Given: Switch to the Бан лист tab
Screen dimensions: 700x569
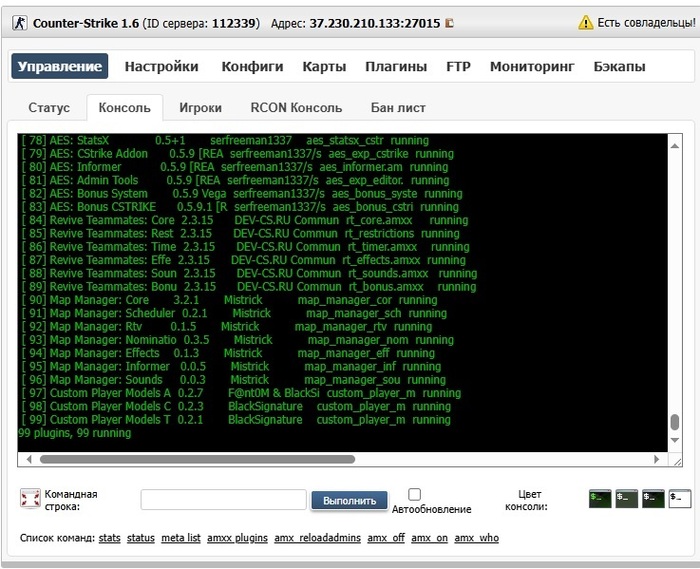Looking at the screenshot, I should (x=398, y=107).
